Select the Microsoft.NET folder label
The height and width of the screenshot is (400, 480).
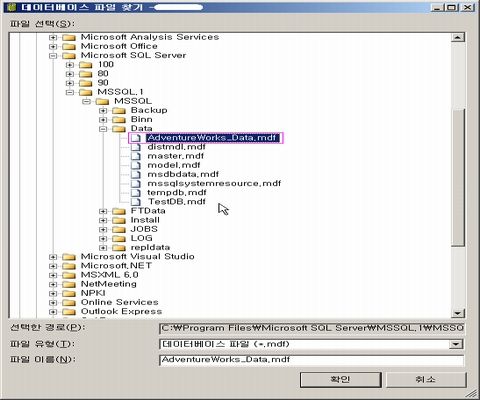point(116,266)
